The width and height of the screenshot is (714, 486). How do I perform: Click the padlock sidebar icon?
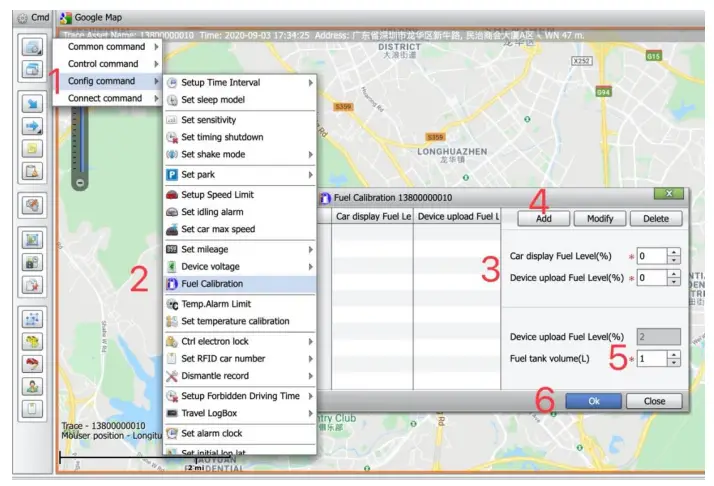click(x=32, y=262)
